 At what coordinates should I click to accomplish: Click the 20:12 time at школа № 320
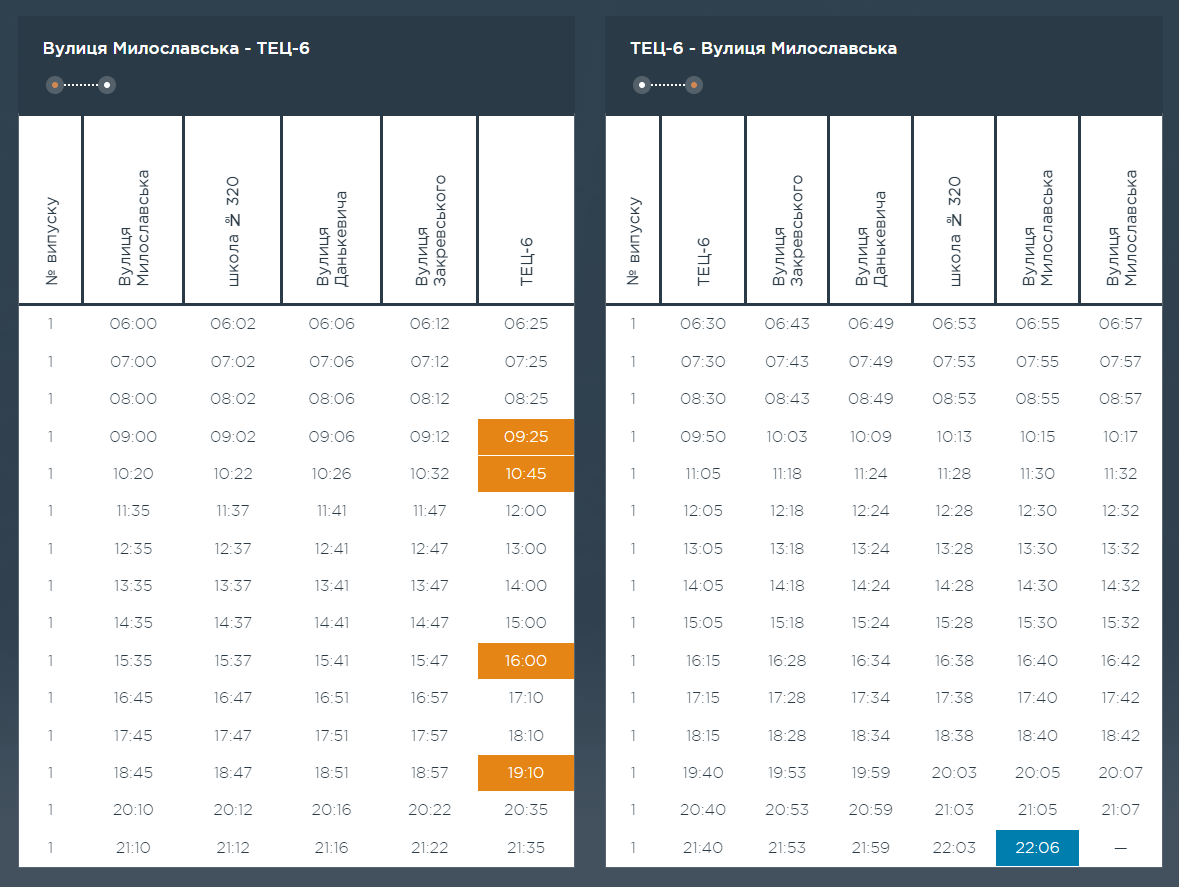[x=233, y=810]
